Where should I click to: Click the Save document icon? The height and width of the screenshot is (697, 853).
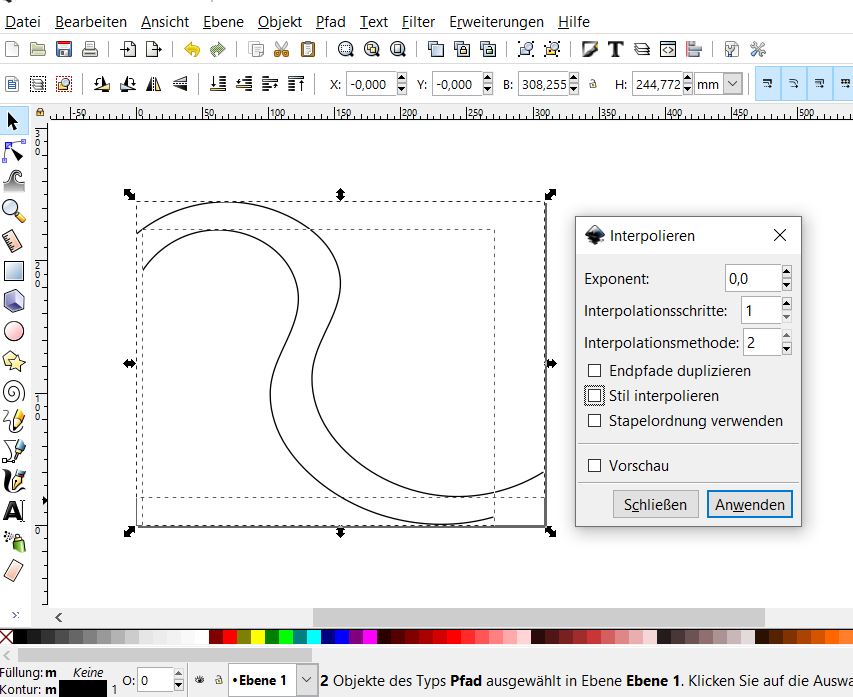[x=64, y=49]
